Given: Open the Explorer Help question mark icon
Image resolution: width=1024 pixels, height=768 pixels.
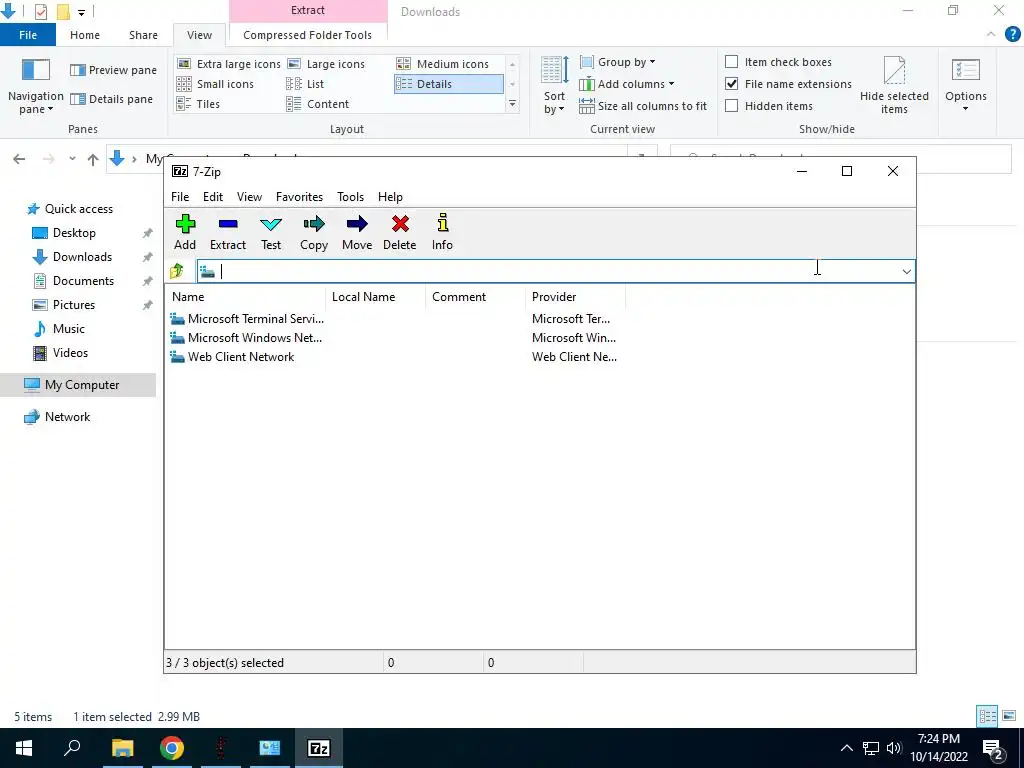Looking at the screenshot, I should (x=1012, y=35).
